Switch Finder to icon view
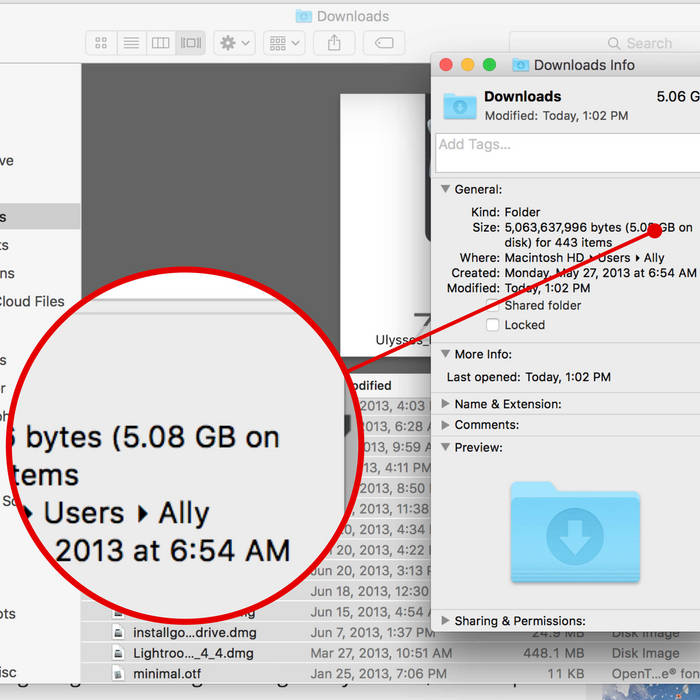This screenshot has width=700, height=700. pyautogui.click(x=101, y=43)
